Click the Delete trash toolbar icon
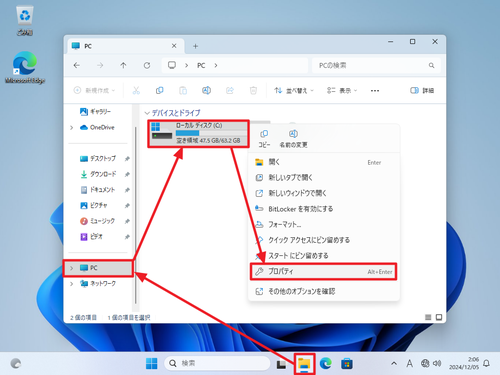 253,90
